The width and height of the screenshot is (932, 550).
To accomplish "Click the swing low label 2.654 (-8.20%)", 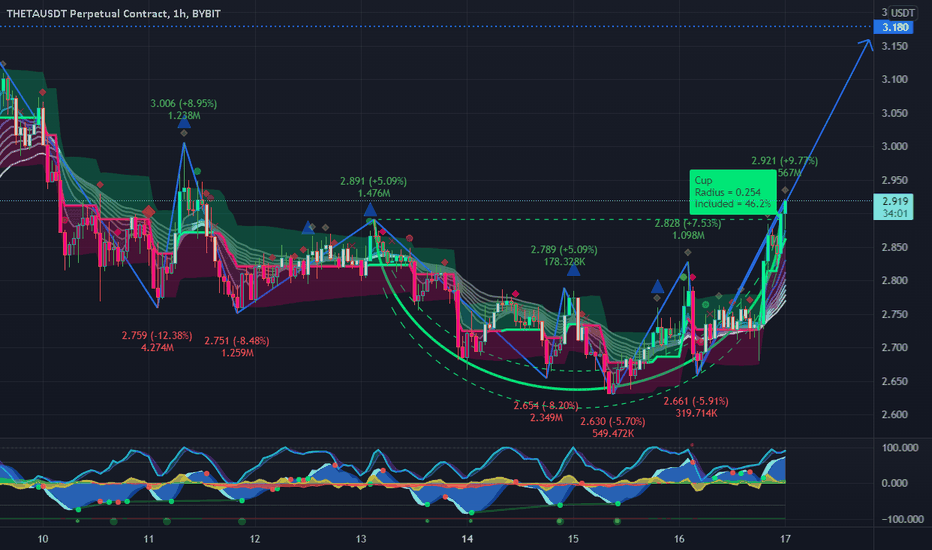I will [546, 406].
